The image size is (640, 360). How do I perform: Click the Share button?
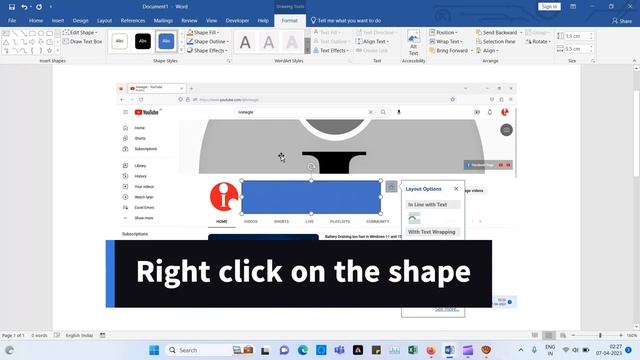tap(622, 20)
